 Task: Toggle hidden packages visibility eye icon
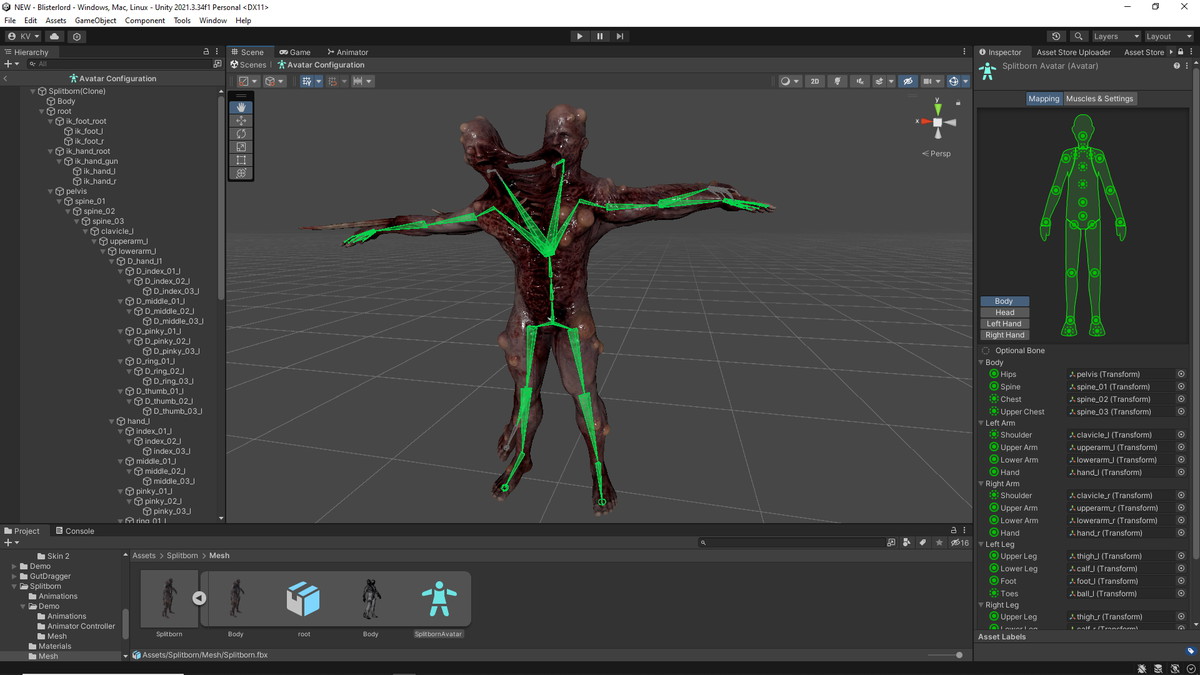coord(958,542)
